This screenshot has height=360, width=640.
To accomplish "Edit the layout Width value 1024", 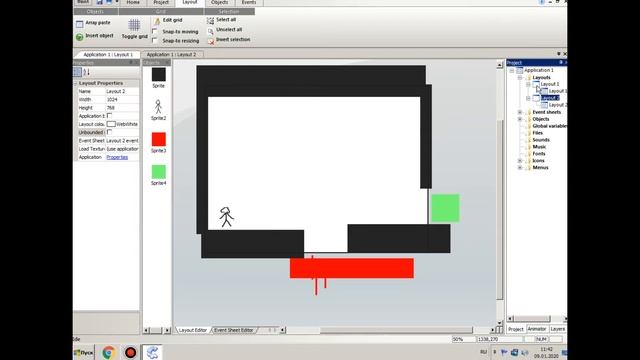I will [122, 100].
